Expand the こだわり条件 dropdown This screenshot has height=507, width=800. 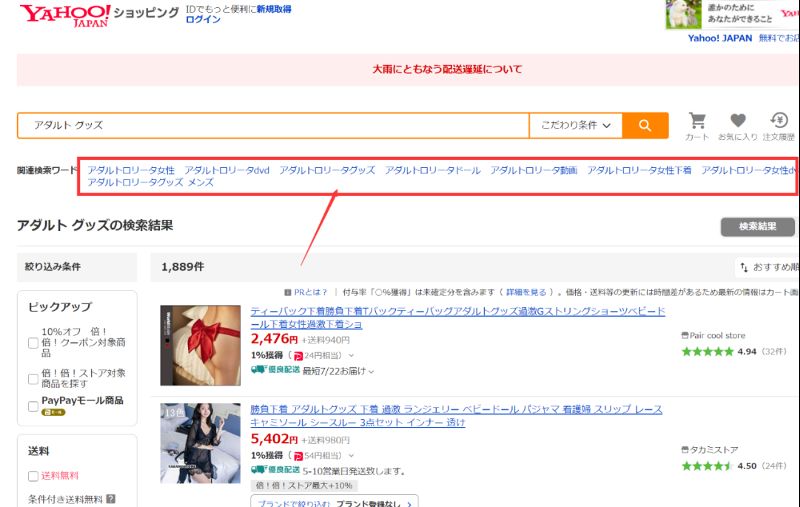point(576,125)
